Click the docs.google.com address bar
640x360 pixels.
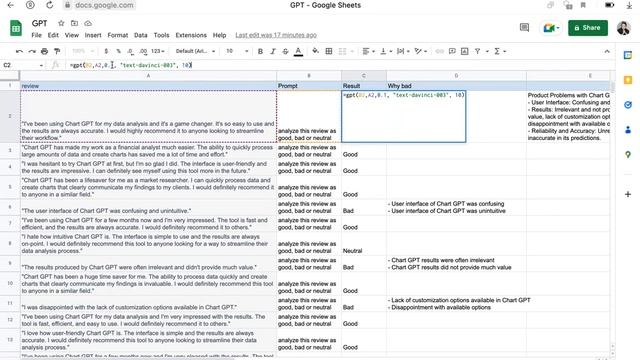(x=99, y=5)
